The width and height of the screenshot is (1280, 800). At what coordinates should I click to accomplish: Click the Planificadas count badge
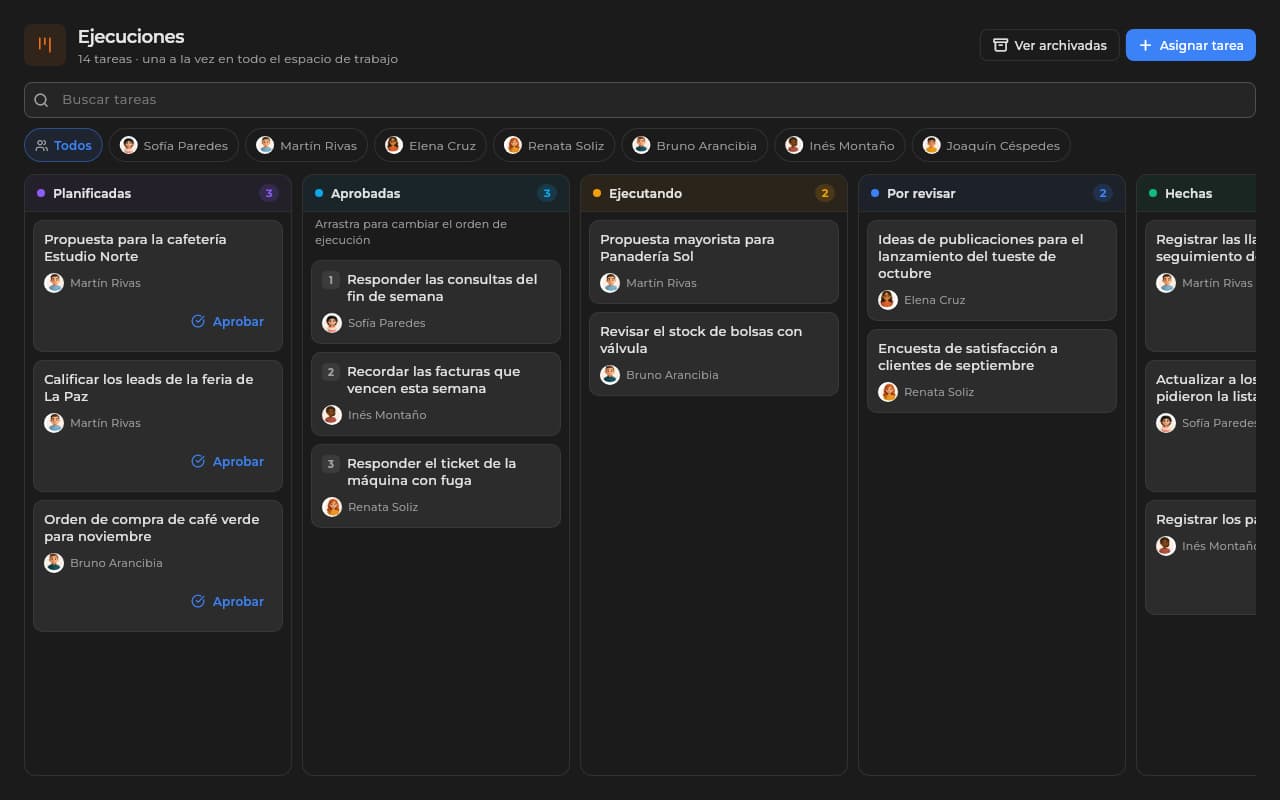[x=268, y=193]
